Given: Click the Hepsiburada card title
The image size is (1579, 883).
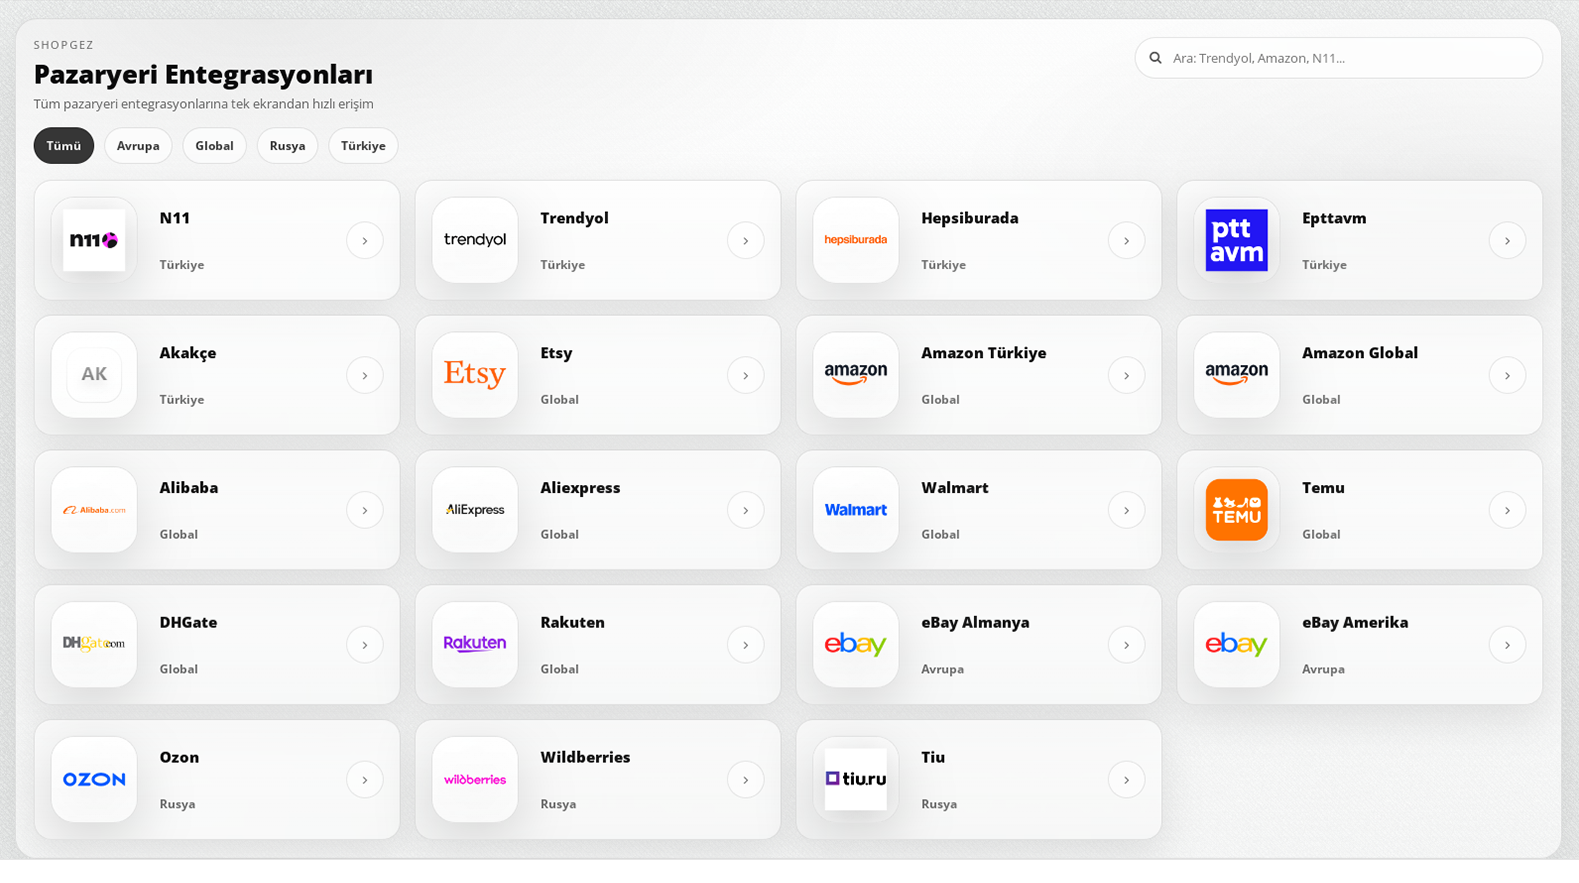Looking at the screenshot, I should [969, 218].
